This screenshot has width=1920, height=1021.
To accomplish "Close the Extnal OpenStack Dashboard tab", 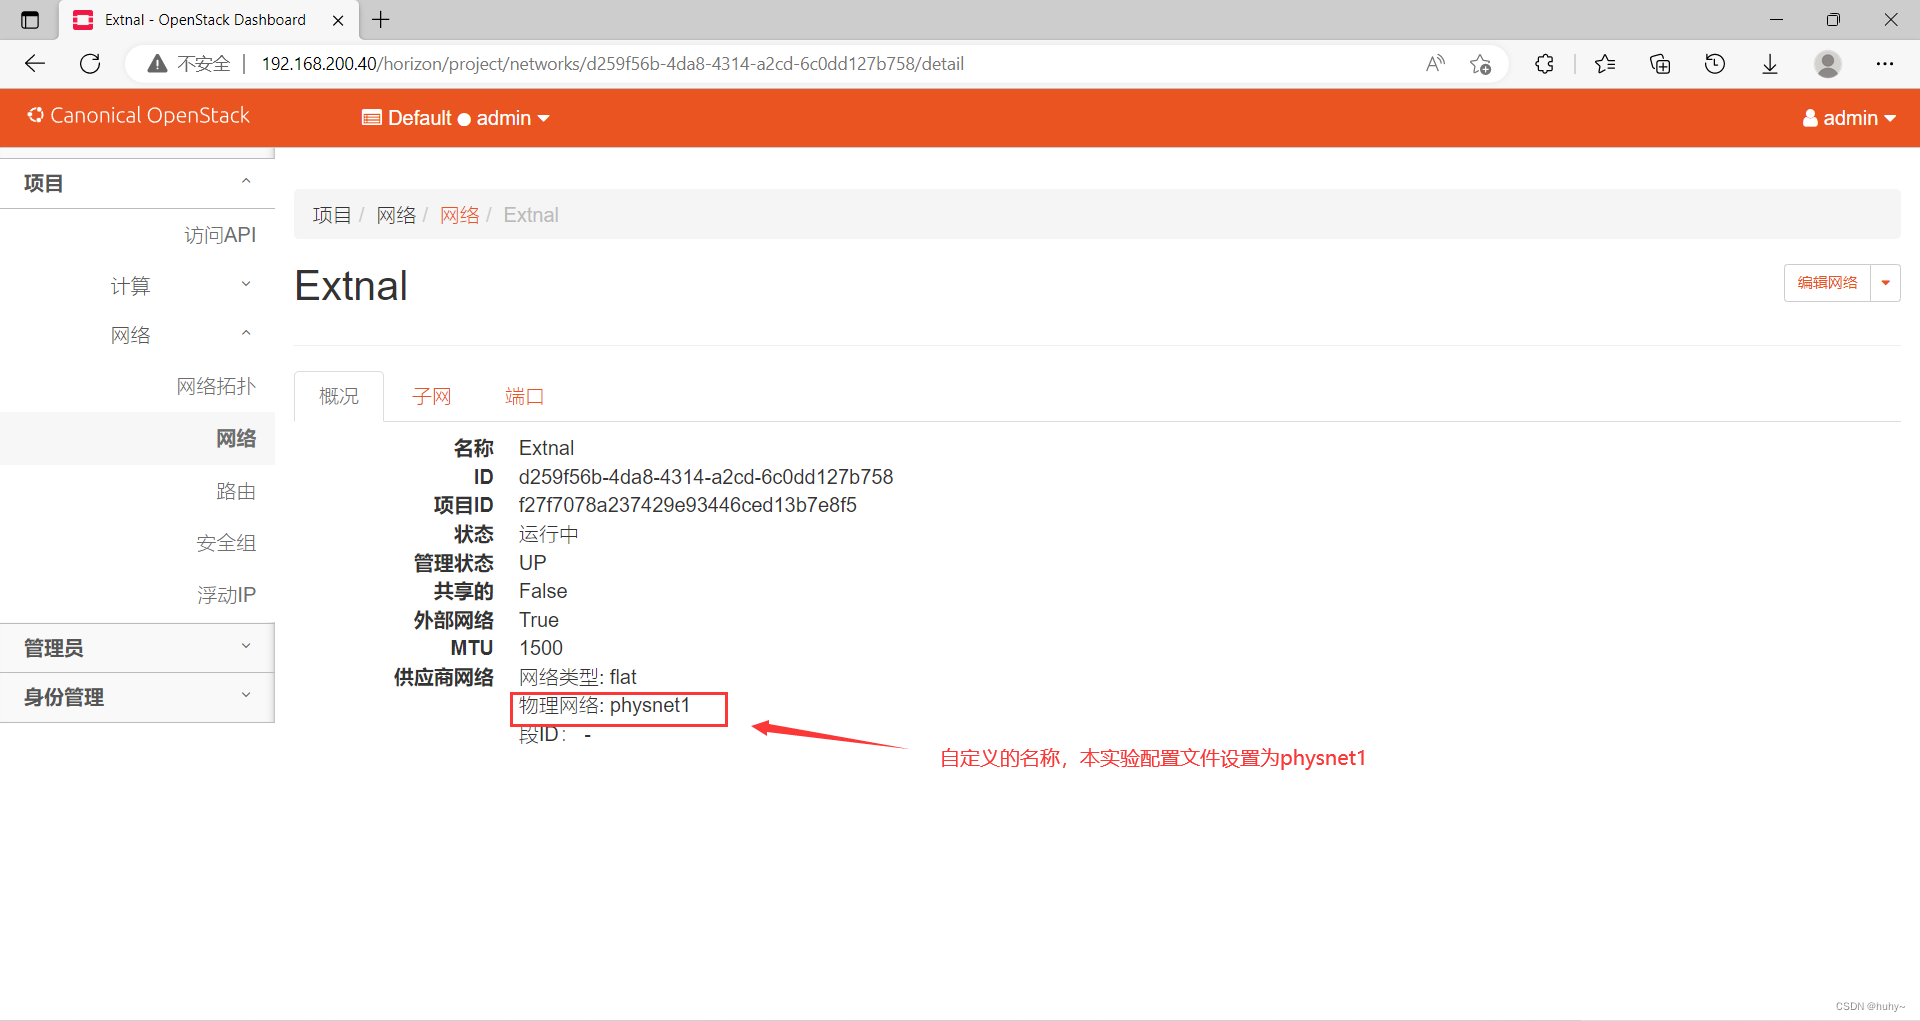I will point(338,20).
